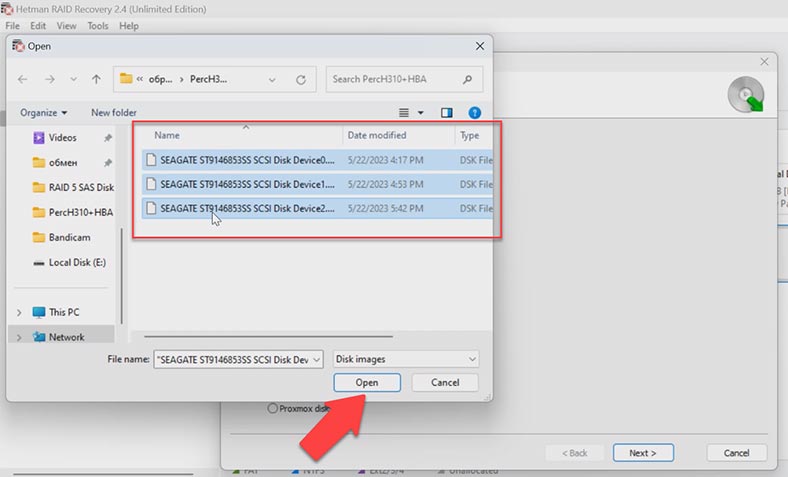Change the file view layout

[404, 113]
